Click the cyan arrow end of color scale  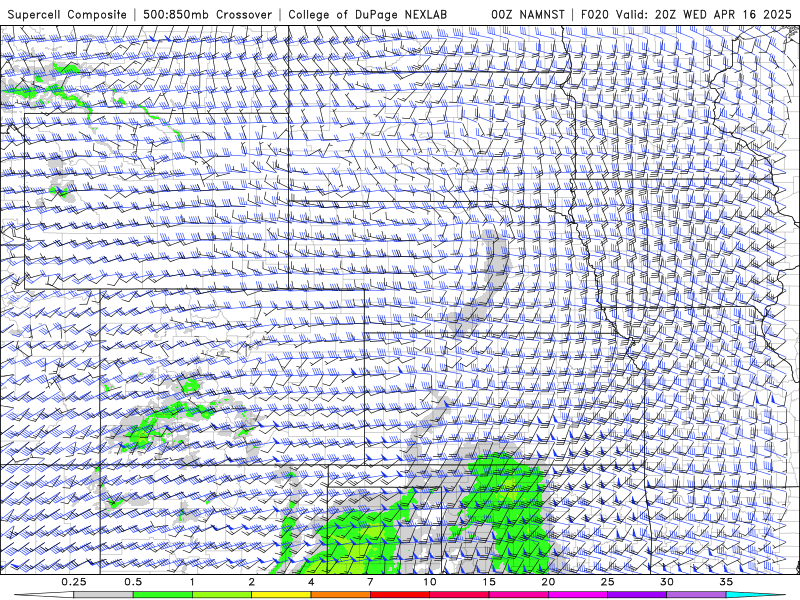point(756,595)
